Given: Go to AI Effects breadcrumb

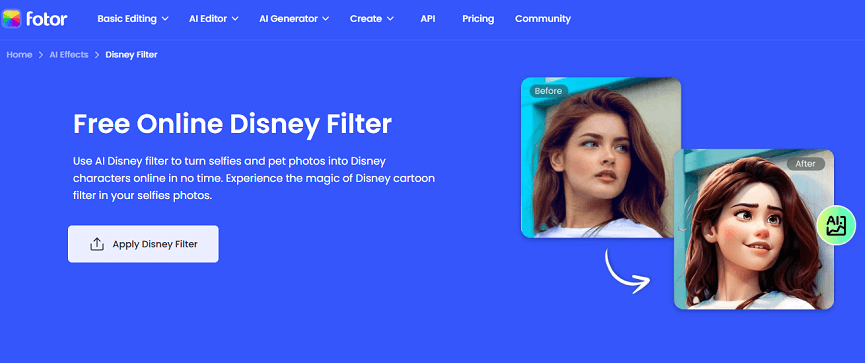Looking at the screenshot, I should pyautogui.click(x=69, y=55).
